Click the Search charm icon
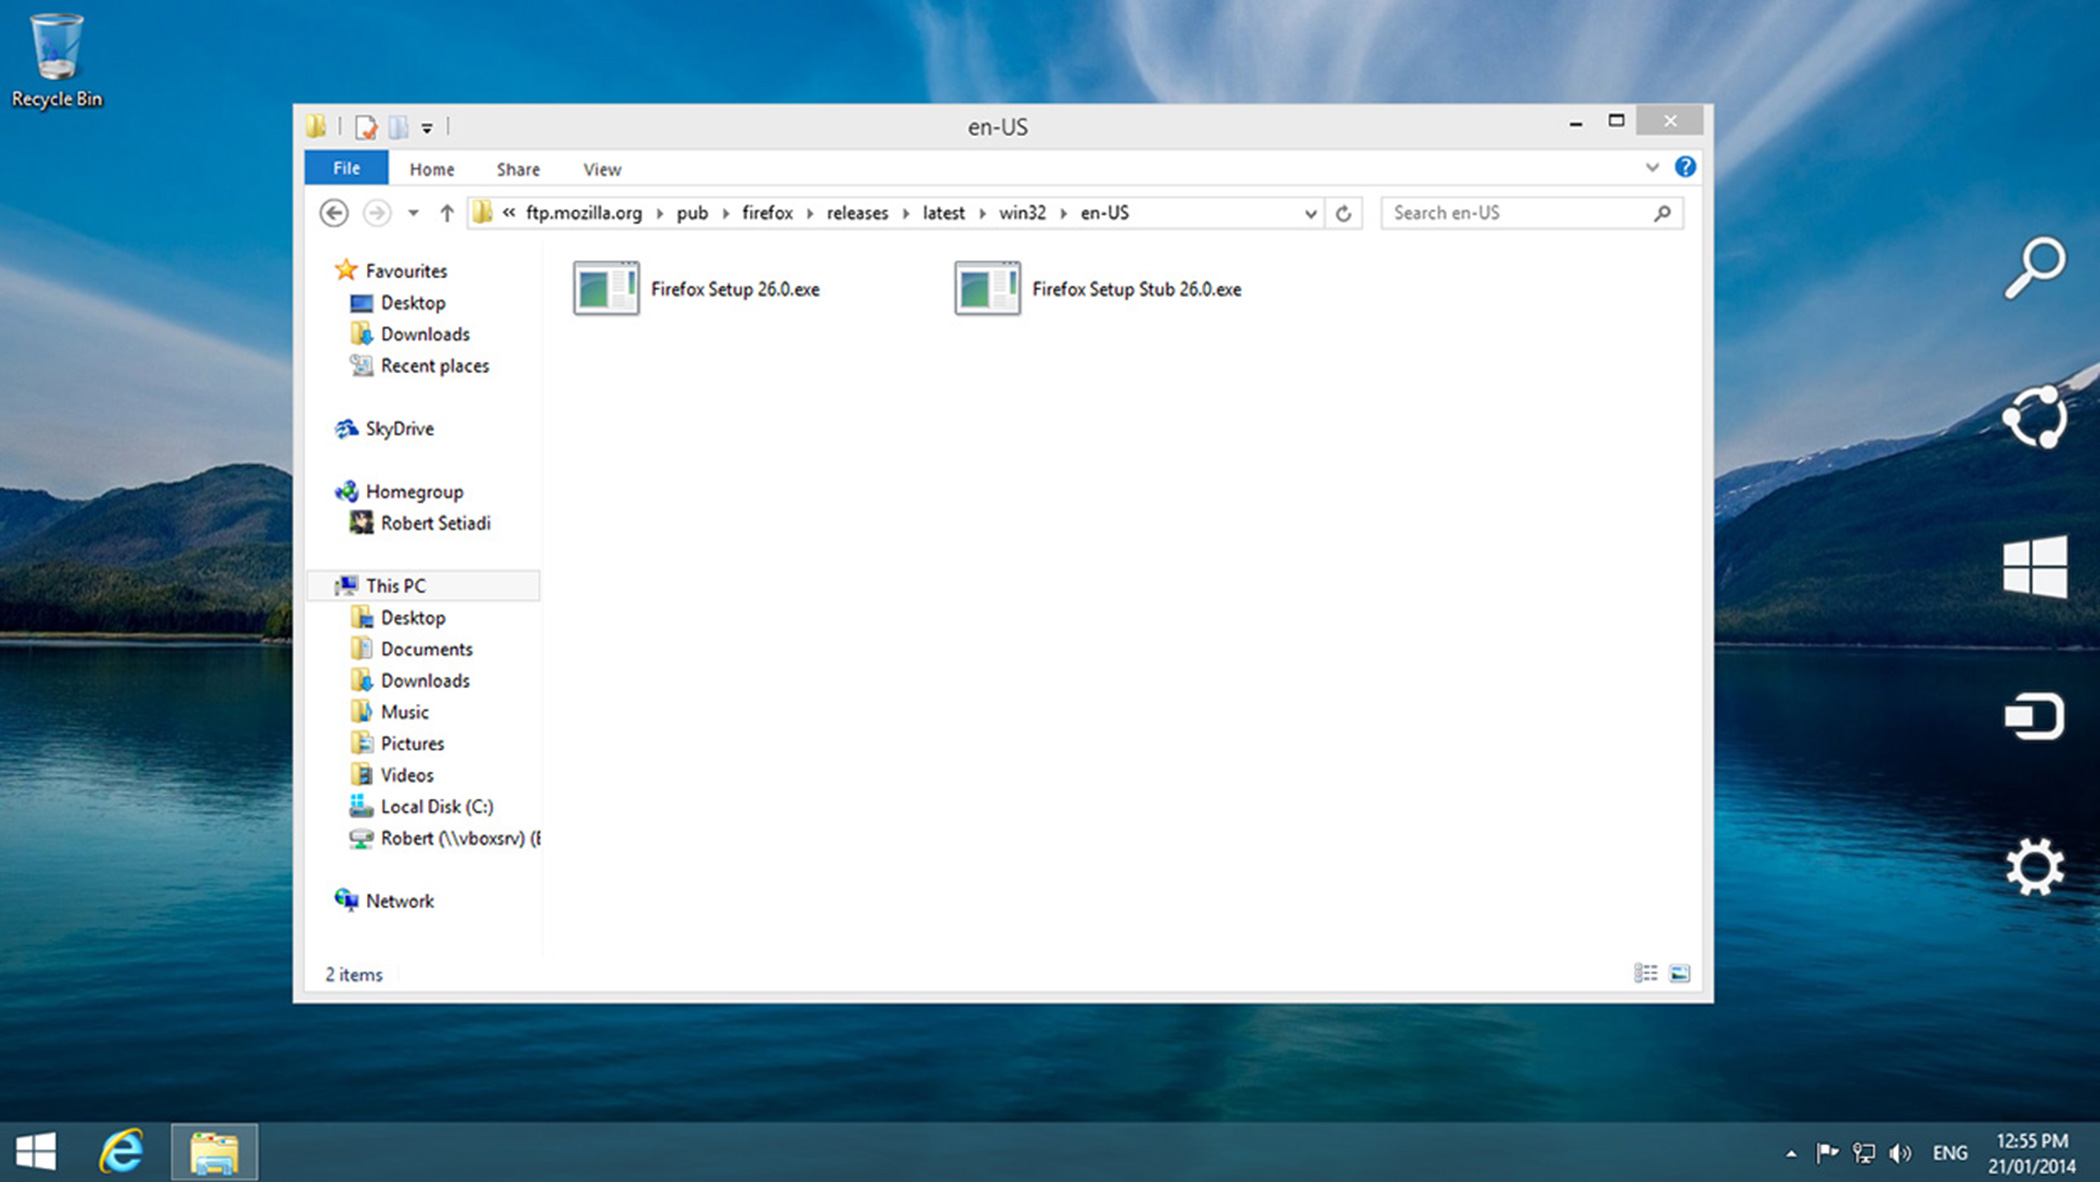This screenshot has width=2100, height=1182. (x=2034, y=268)
